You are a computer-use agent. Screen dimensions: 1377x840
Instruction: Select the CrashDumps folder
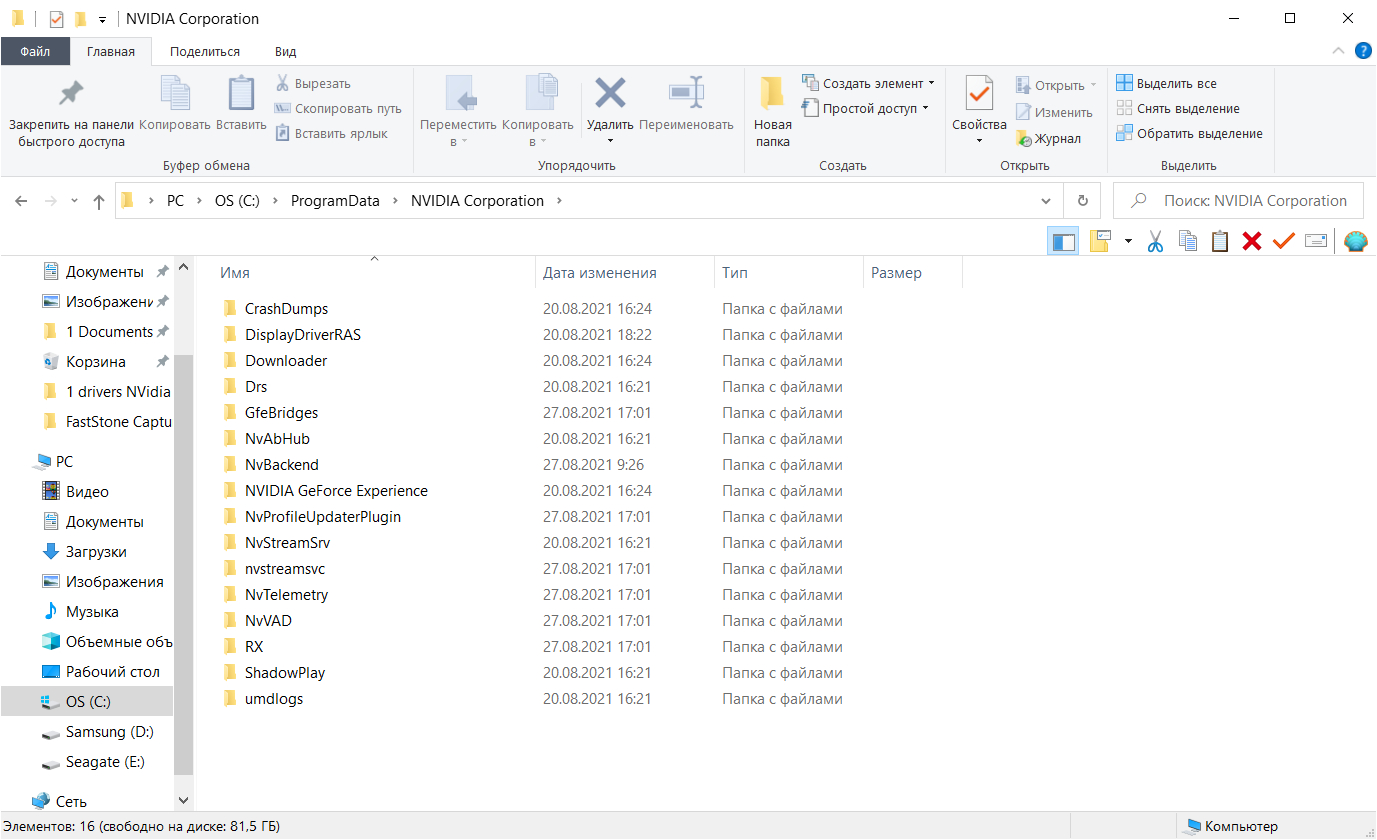point(286,309)
